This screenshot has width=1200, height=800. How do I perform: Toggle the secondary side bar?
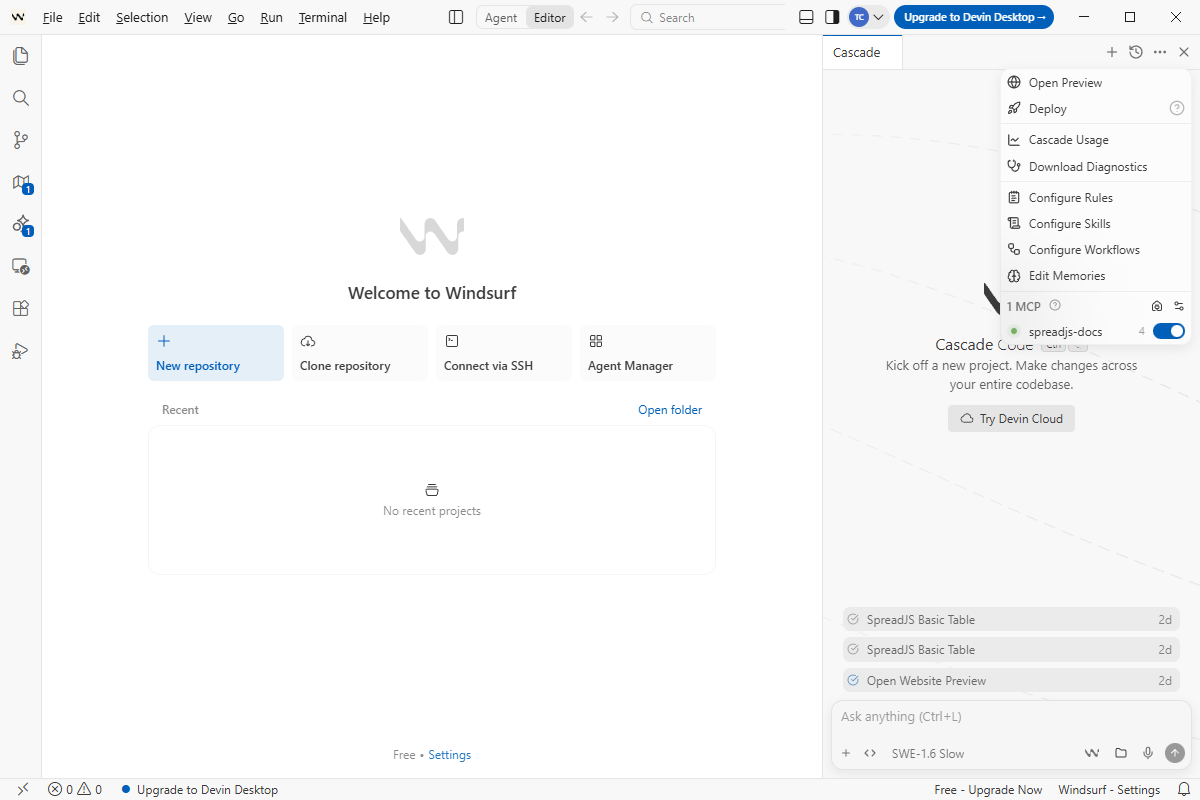click(x=832, y=17)
